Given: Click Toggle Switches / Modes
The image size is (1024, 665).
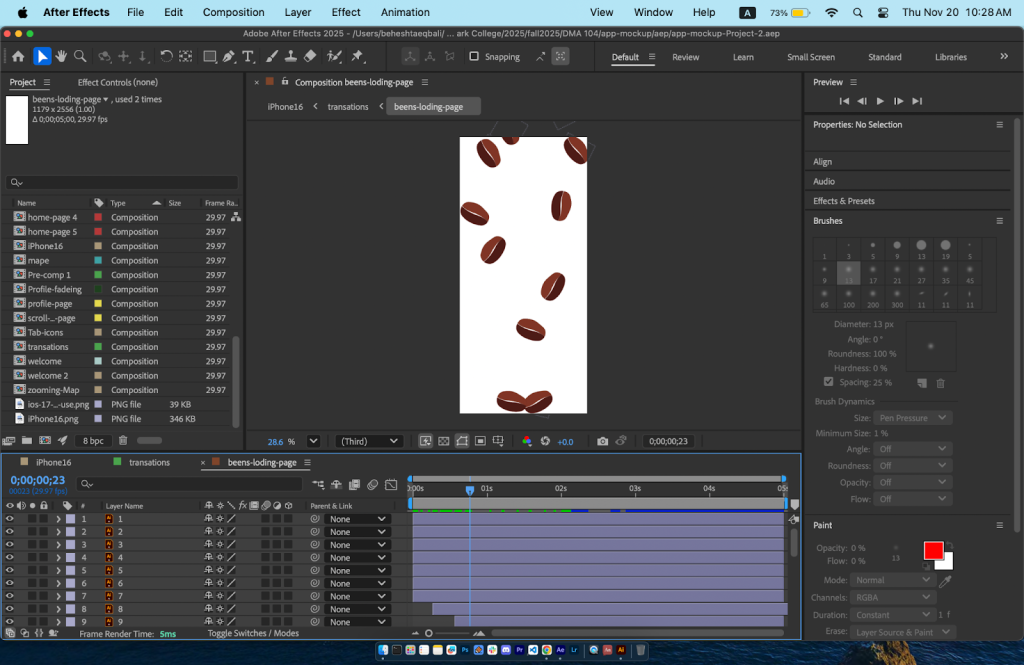Looking at the screenshot, I should pyautogui.click(x=253, y=634).
